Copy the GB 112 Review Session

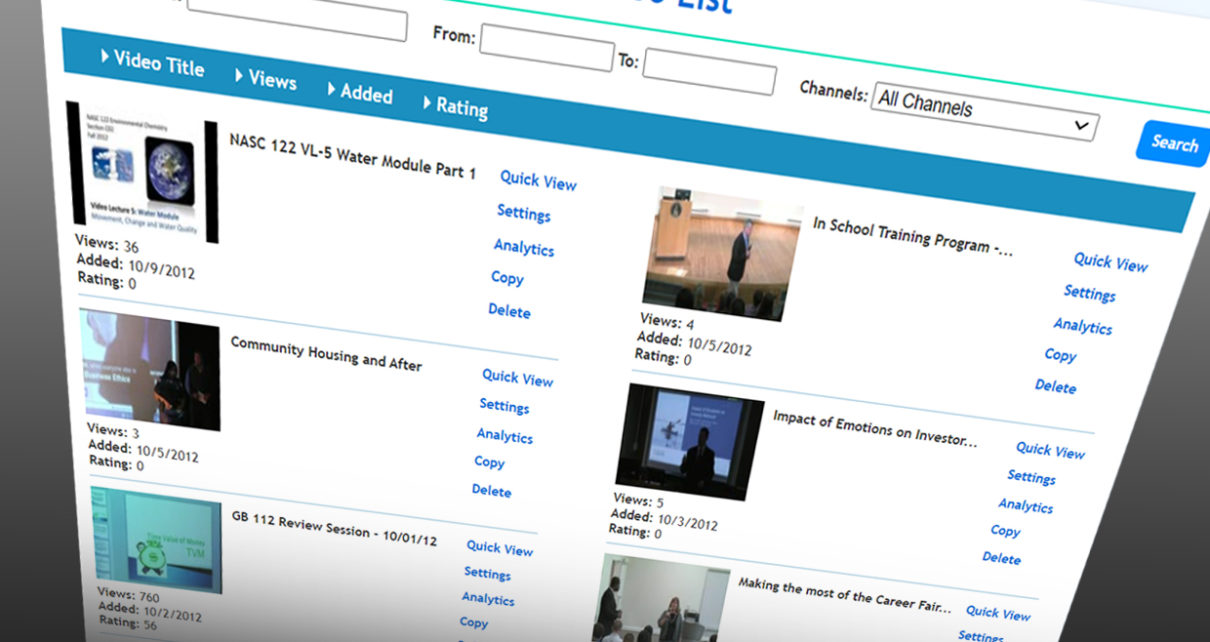(474, 622)
